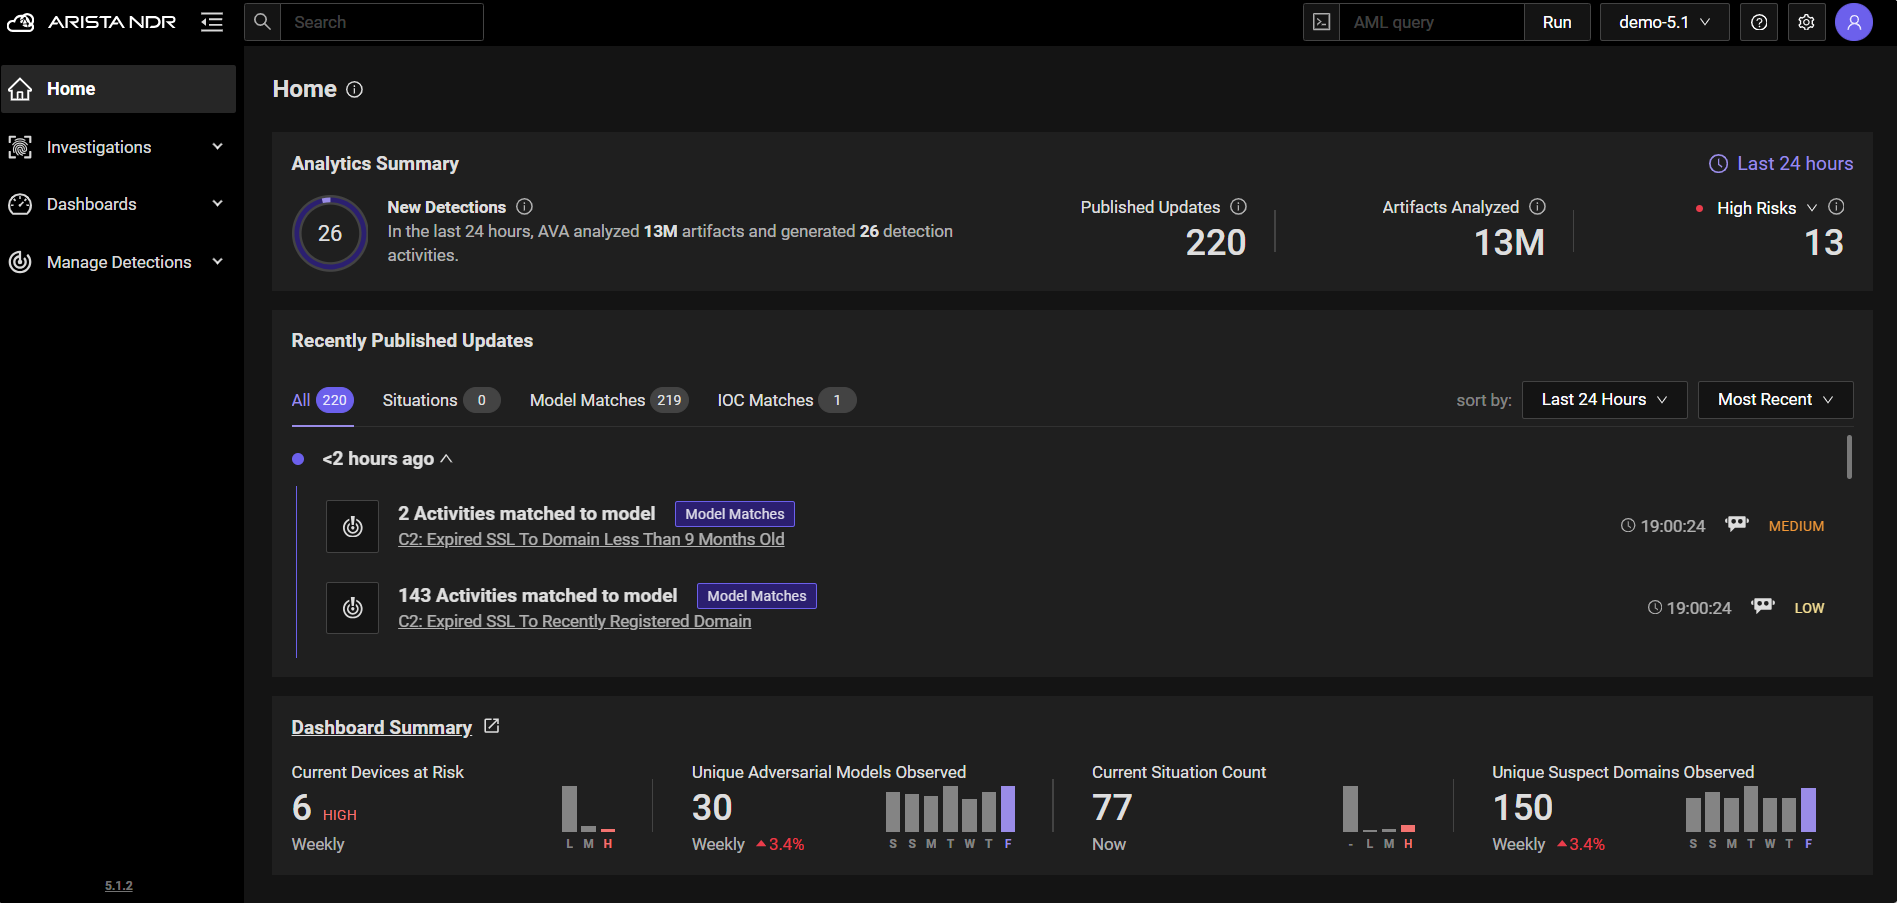Open the demo-5.1 environment dropdown

[1663, 21]
